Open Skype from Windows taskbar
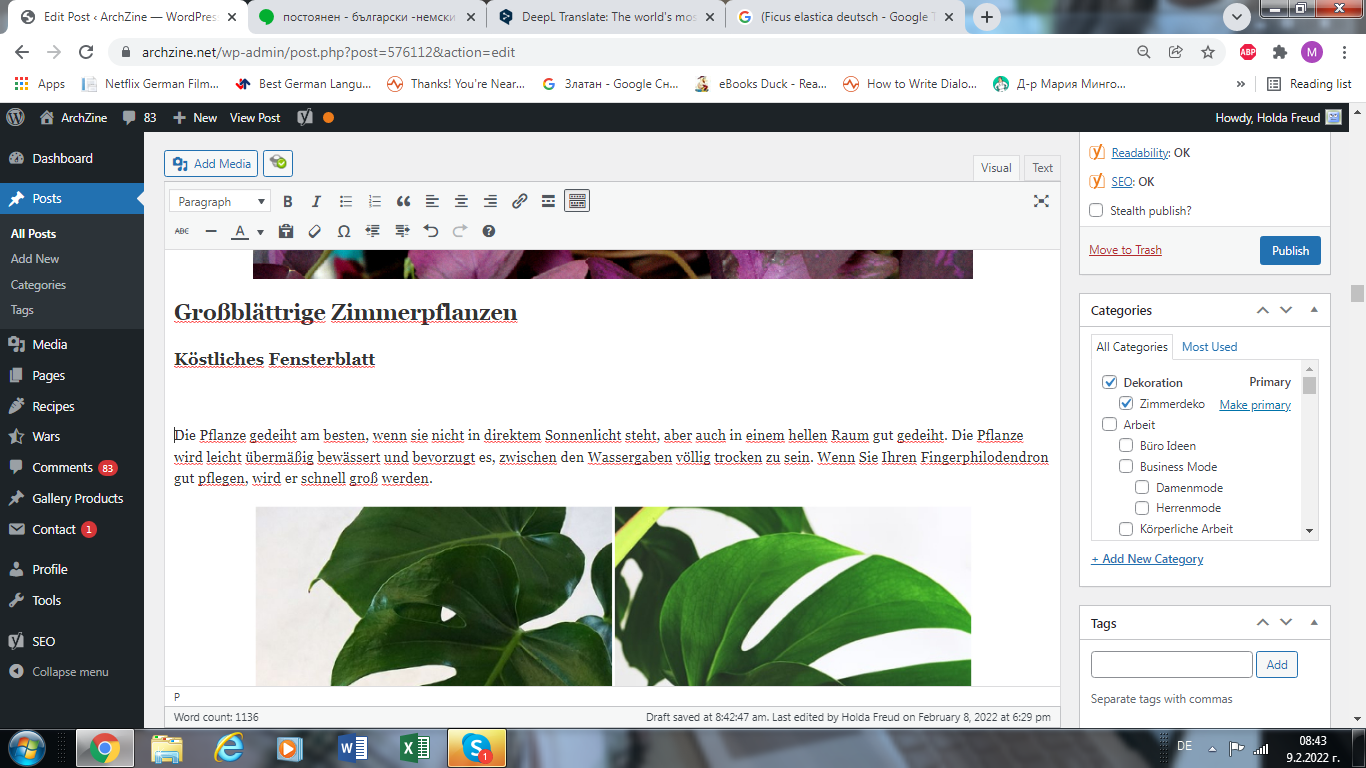The image size is (1366, 768). coord(477,747)
